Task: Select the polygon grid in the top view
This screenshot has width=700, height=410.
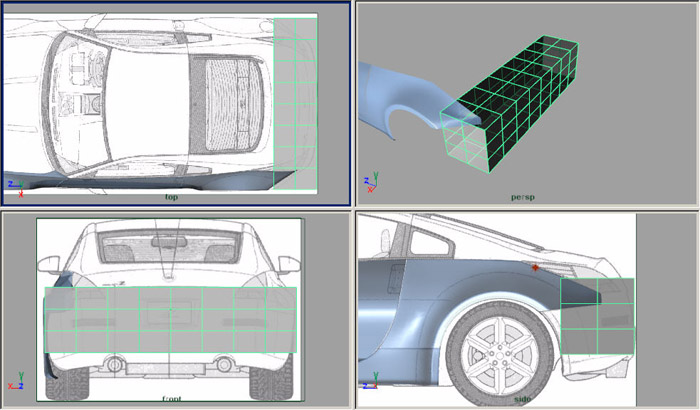Action: pos(295,100)
